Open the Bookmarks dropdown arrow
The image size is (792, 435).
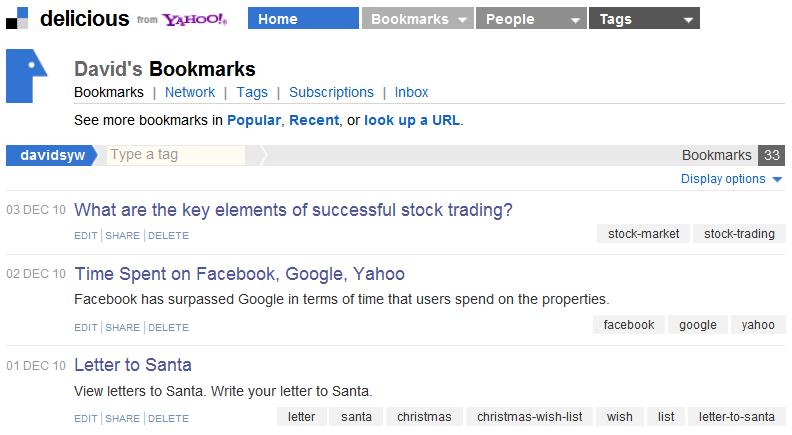point(462,20)
